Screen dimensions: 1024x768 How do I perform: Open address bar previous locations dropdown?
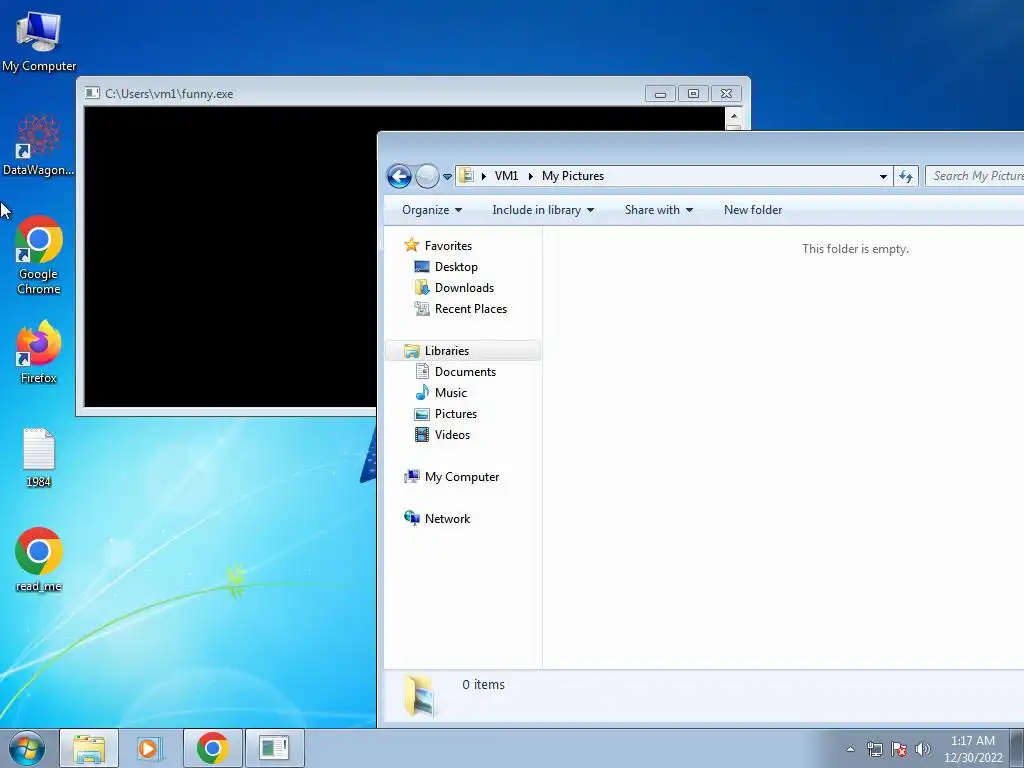click(883, 176)
